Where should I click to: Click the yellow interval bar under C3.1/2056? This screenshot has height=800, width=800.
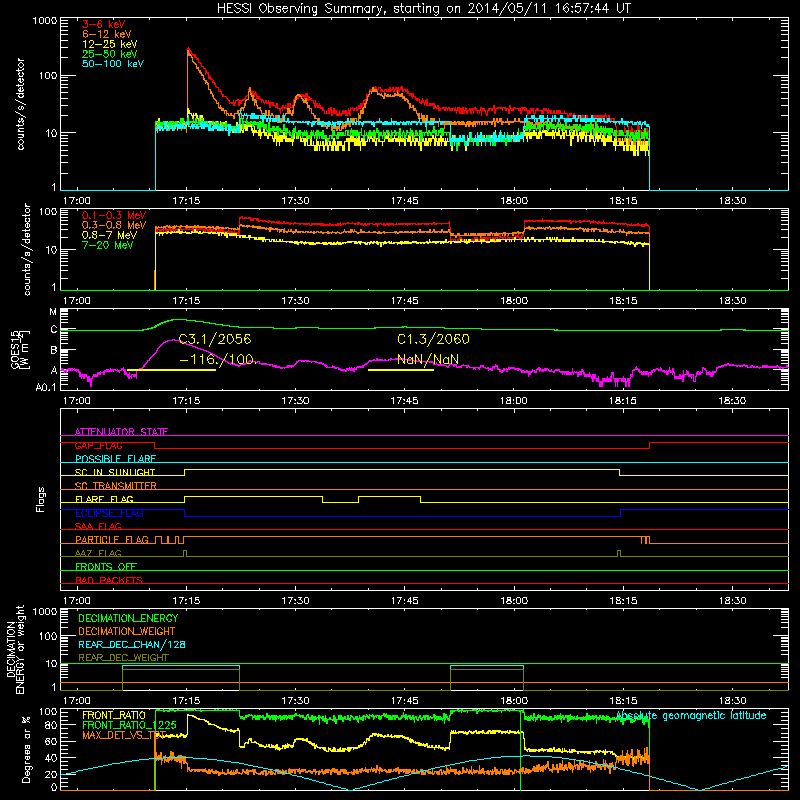pyautogui.click(x=171, y=370)
